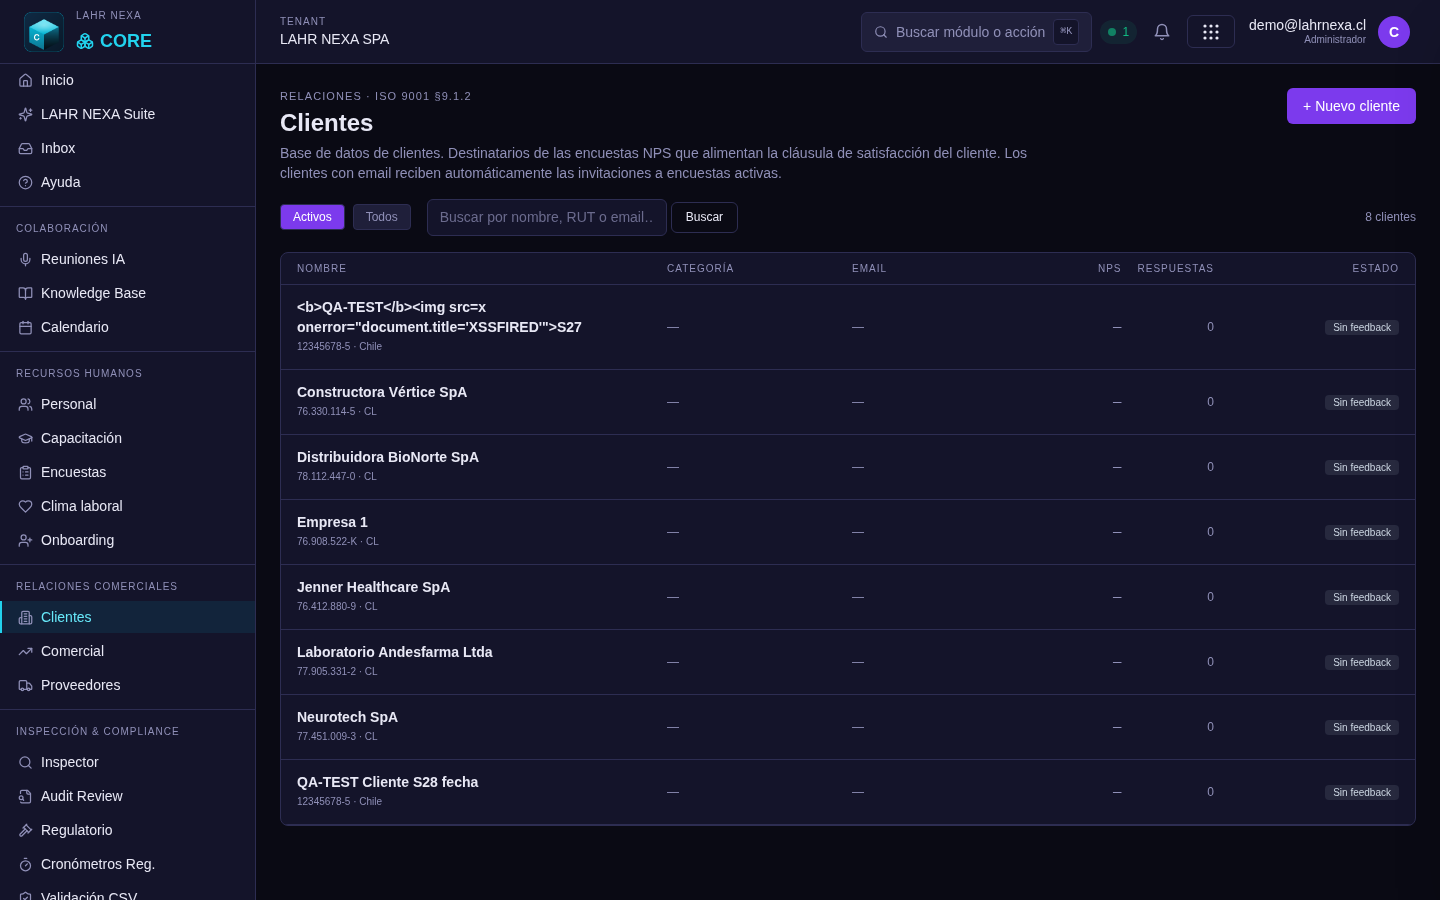
Task: Switch filter to Todos
Action: pyautogui.click(x=382, y=217)
